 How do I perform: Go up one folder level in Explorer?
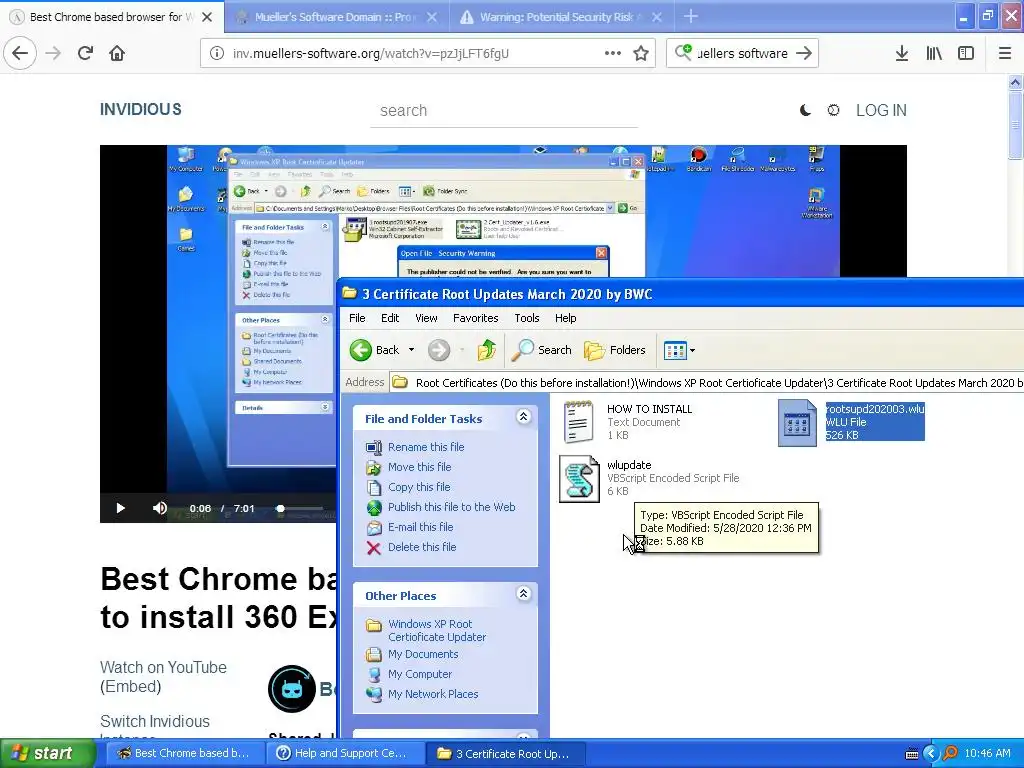487,350
